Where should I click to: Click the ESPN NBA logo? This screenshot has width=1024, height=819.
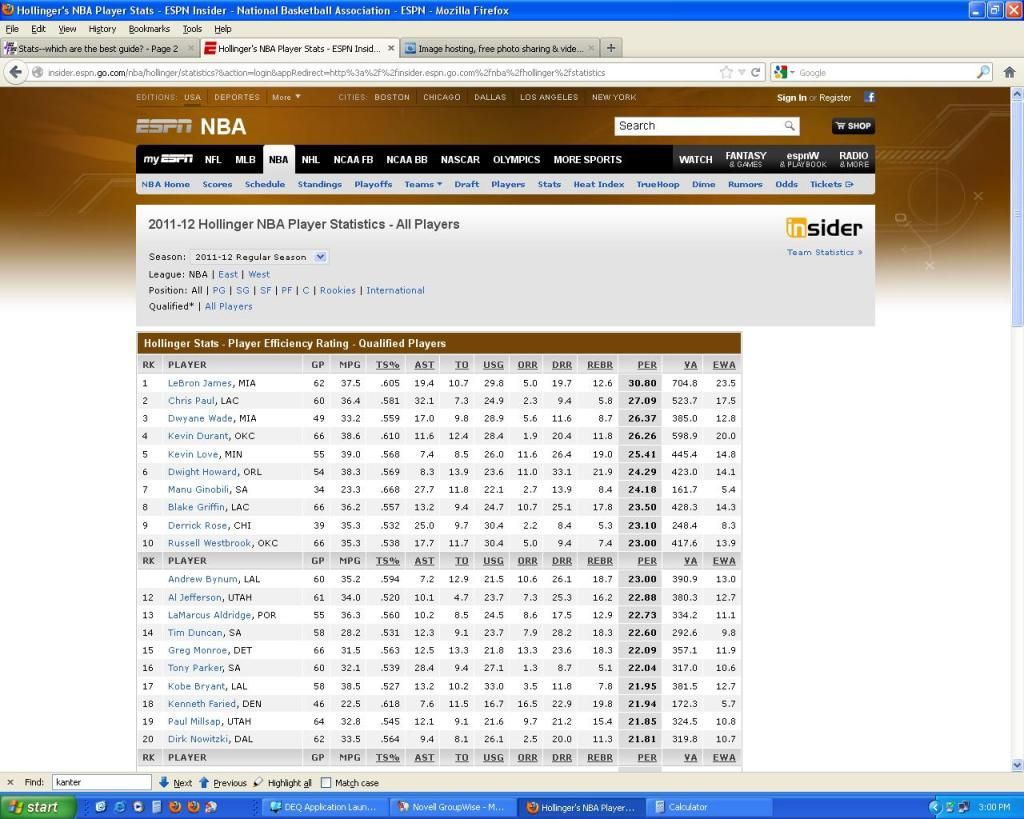(x=191, y=126)
